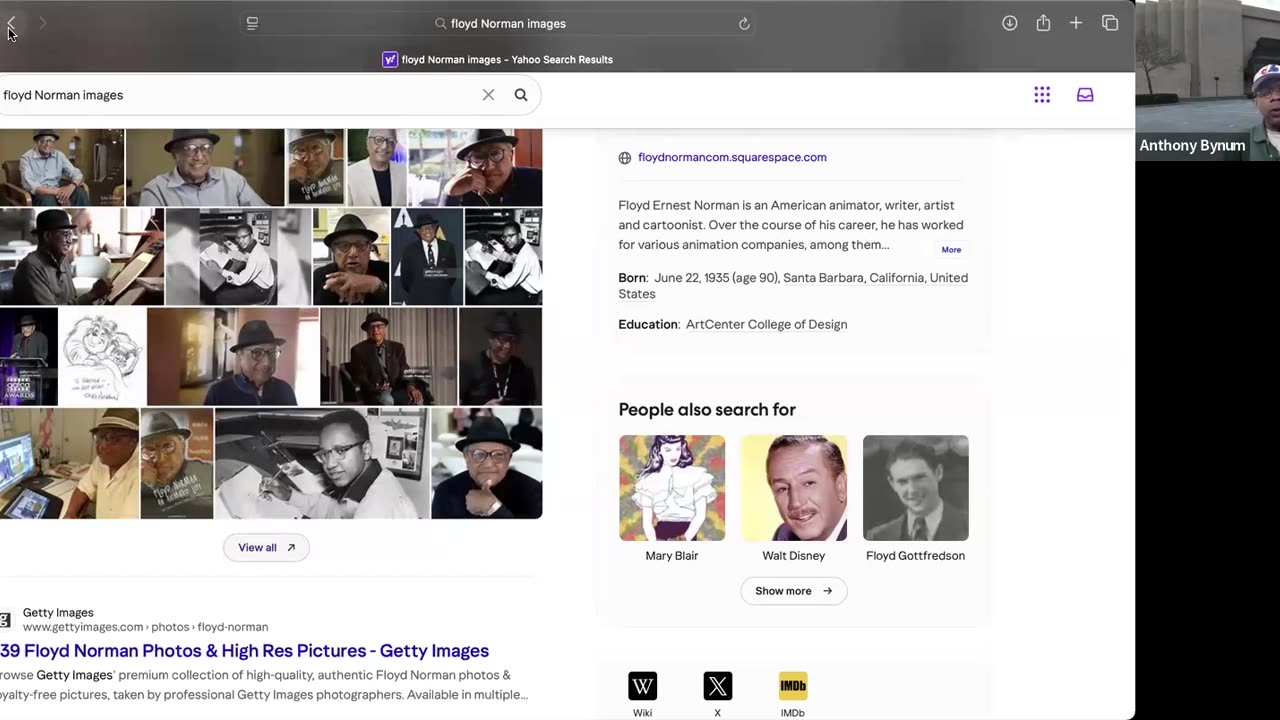Open the Yahoo apps grid icon

pos(1042,95)
